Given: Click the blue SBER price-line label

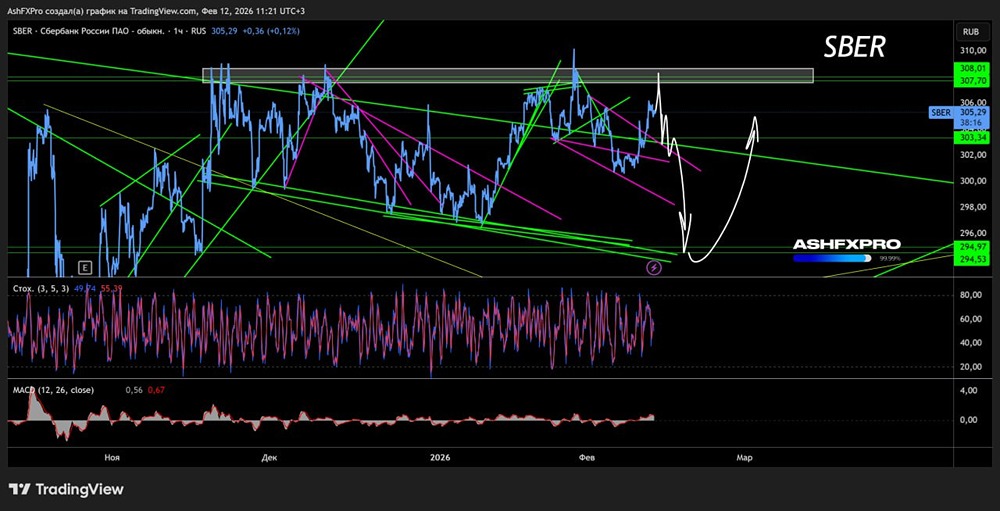Looking at the screenshot, I should (942, 112).
